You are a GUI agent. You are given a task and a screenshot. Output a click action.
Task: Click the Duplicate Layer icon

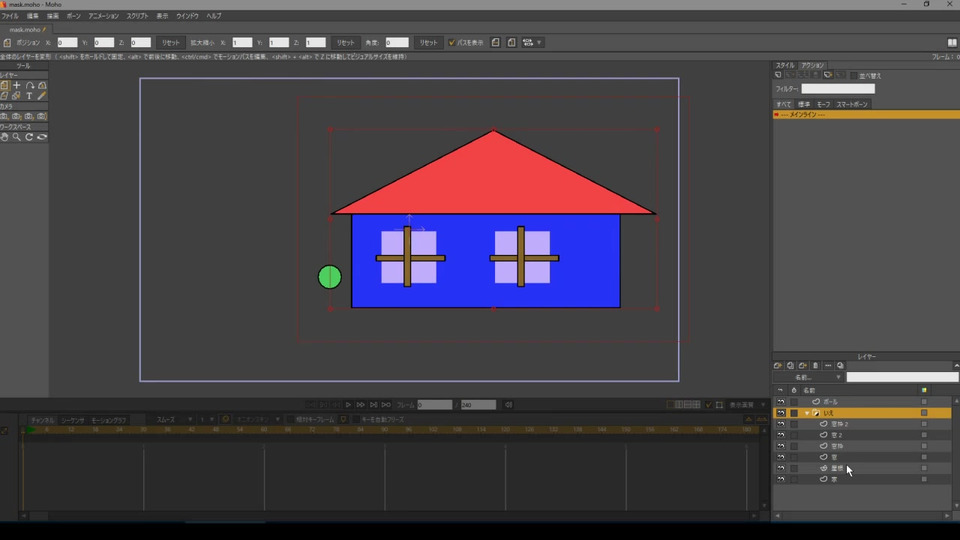790,366
